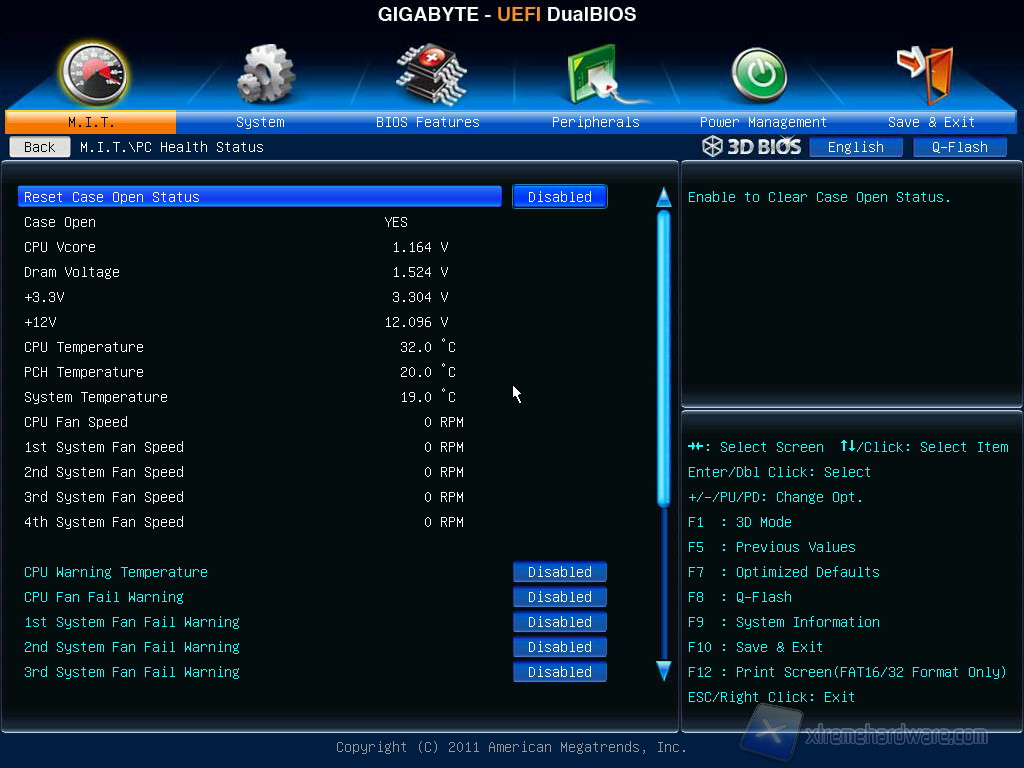Toggle CPU Fan Fail Warning setting

pyautogui.click(x=559, y=597)
